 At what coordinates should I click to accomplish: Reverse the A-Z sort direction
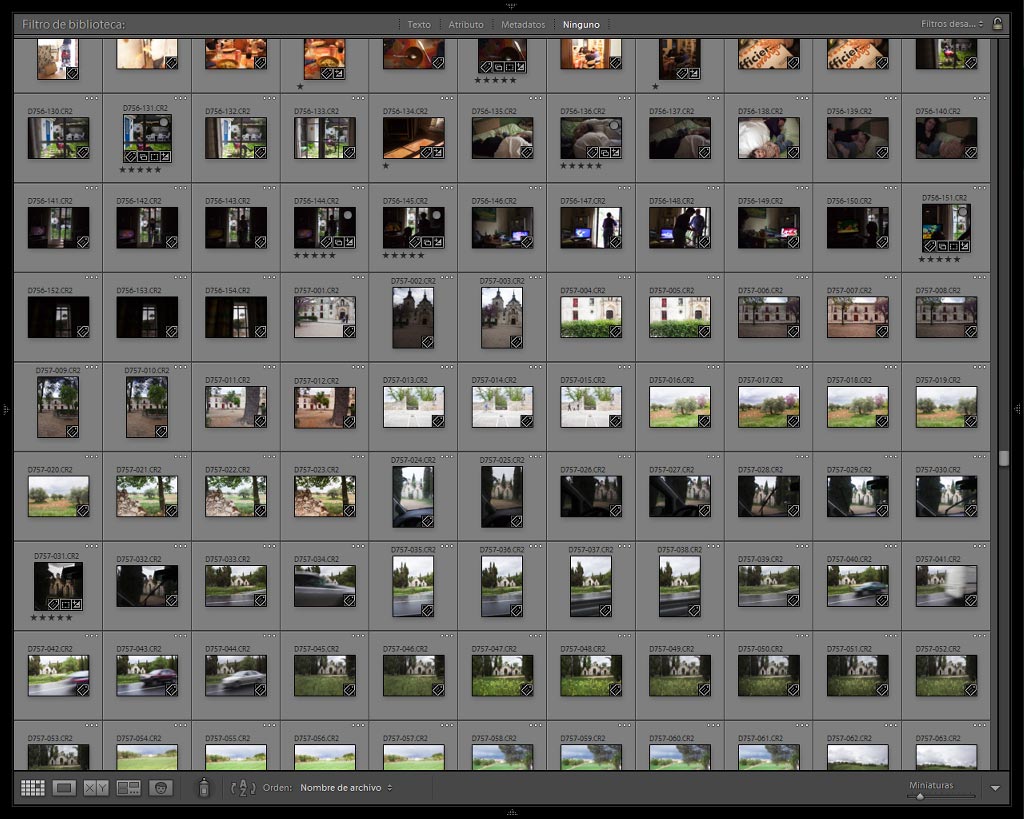(242, 788)
